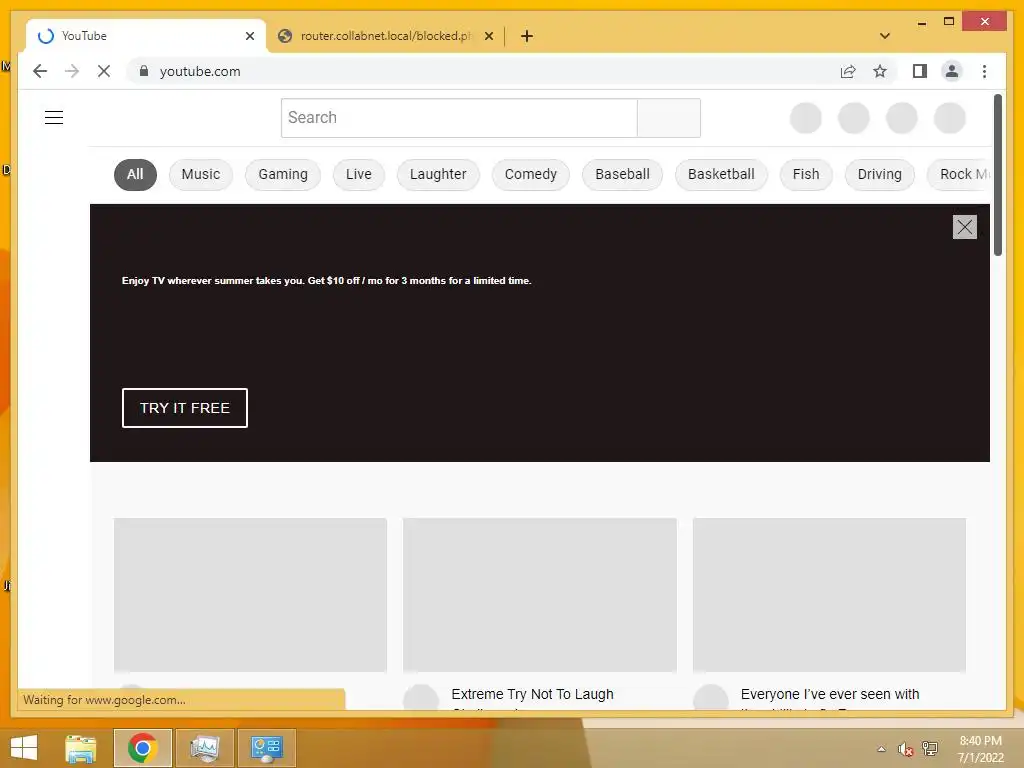
Task: Click the Chrome taskbar icon
Action: click(142, 748)
